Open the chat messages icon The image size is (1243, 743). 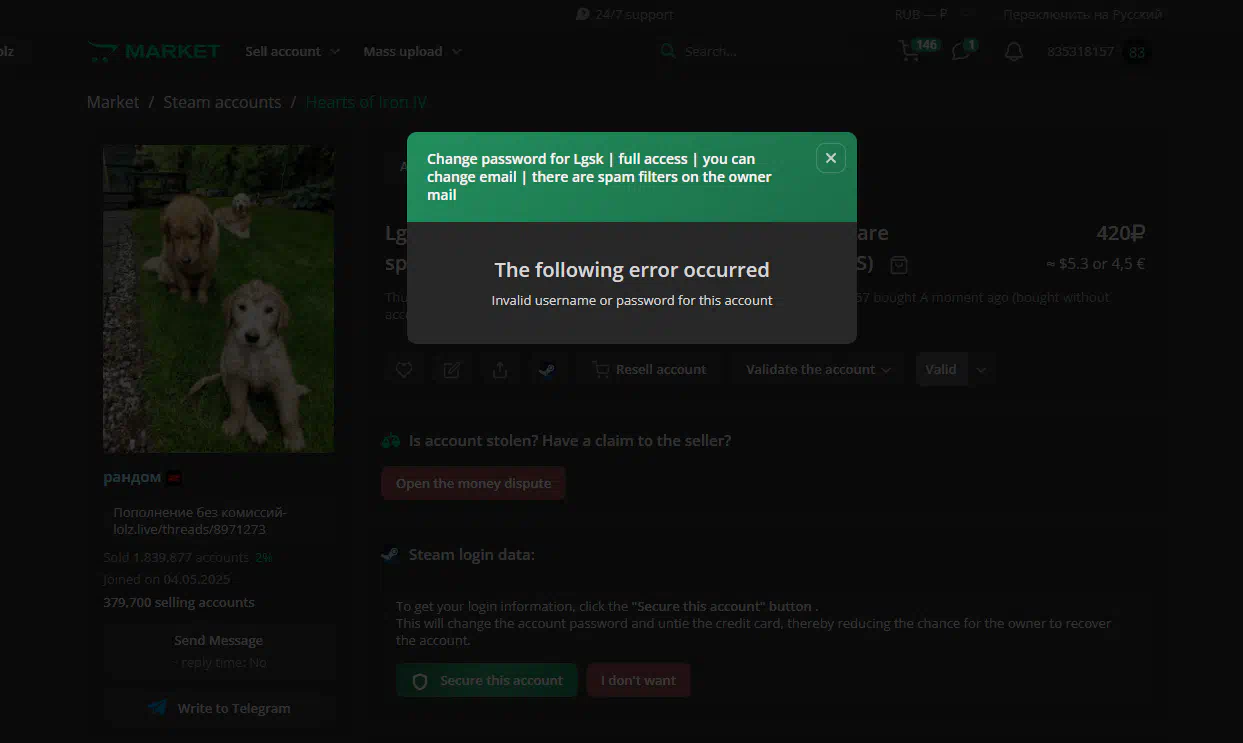pos(962,51)
